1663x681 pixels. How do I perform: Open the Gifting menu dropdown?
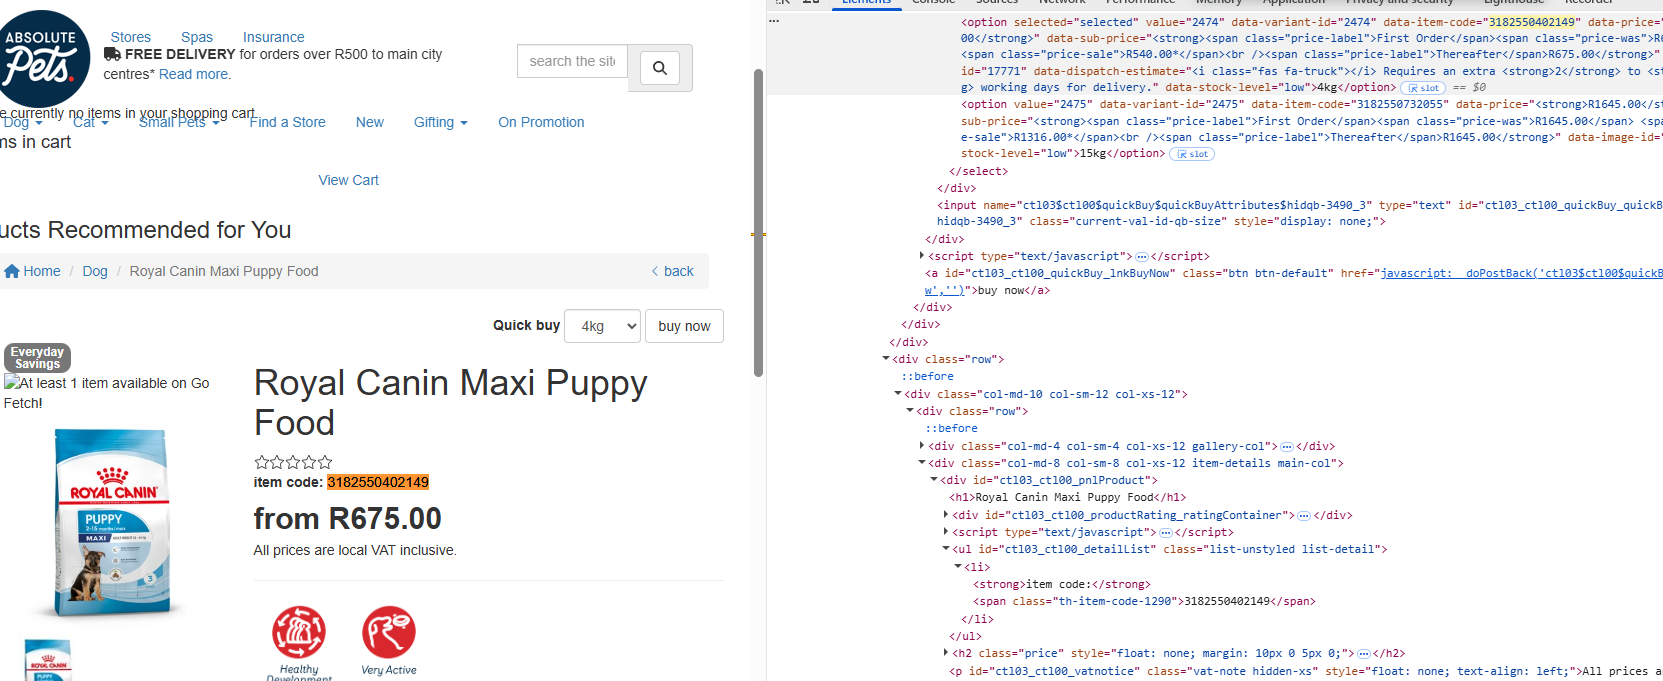(x=440, y=122)
